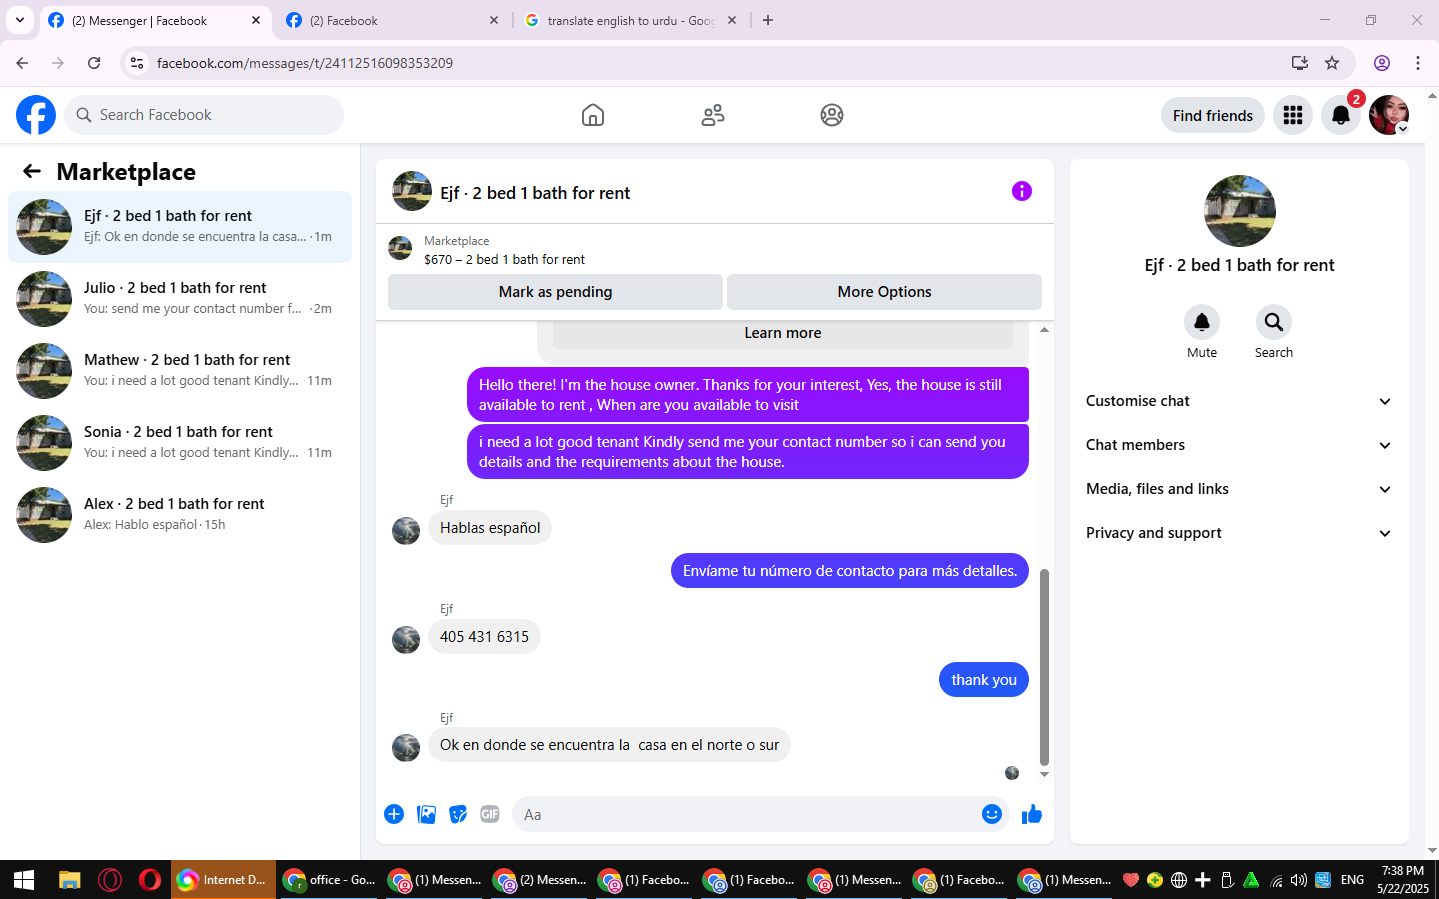
Task: Open the Chrome three-dot menu
Action: 1418,63
